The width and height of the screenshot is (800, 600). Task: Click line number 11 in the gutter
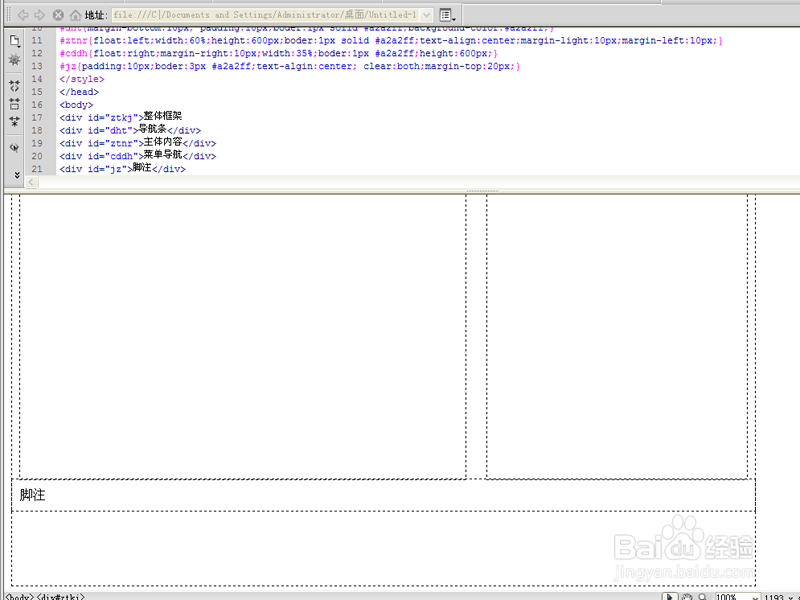click(x=37, y=40)
